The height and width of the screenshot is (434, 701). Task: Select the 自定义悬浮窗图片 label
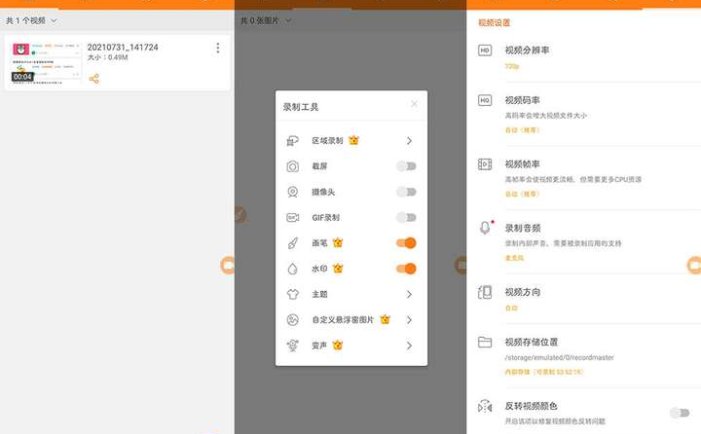click(342, 320)
